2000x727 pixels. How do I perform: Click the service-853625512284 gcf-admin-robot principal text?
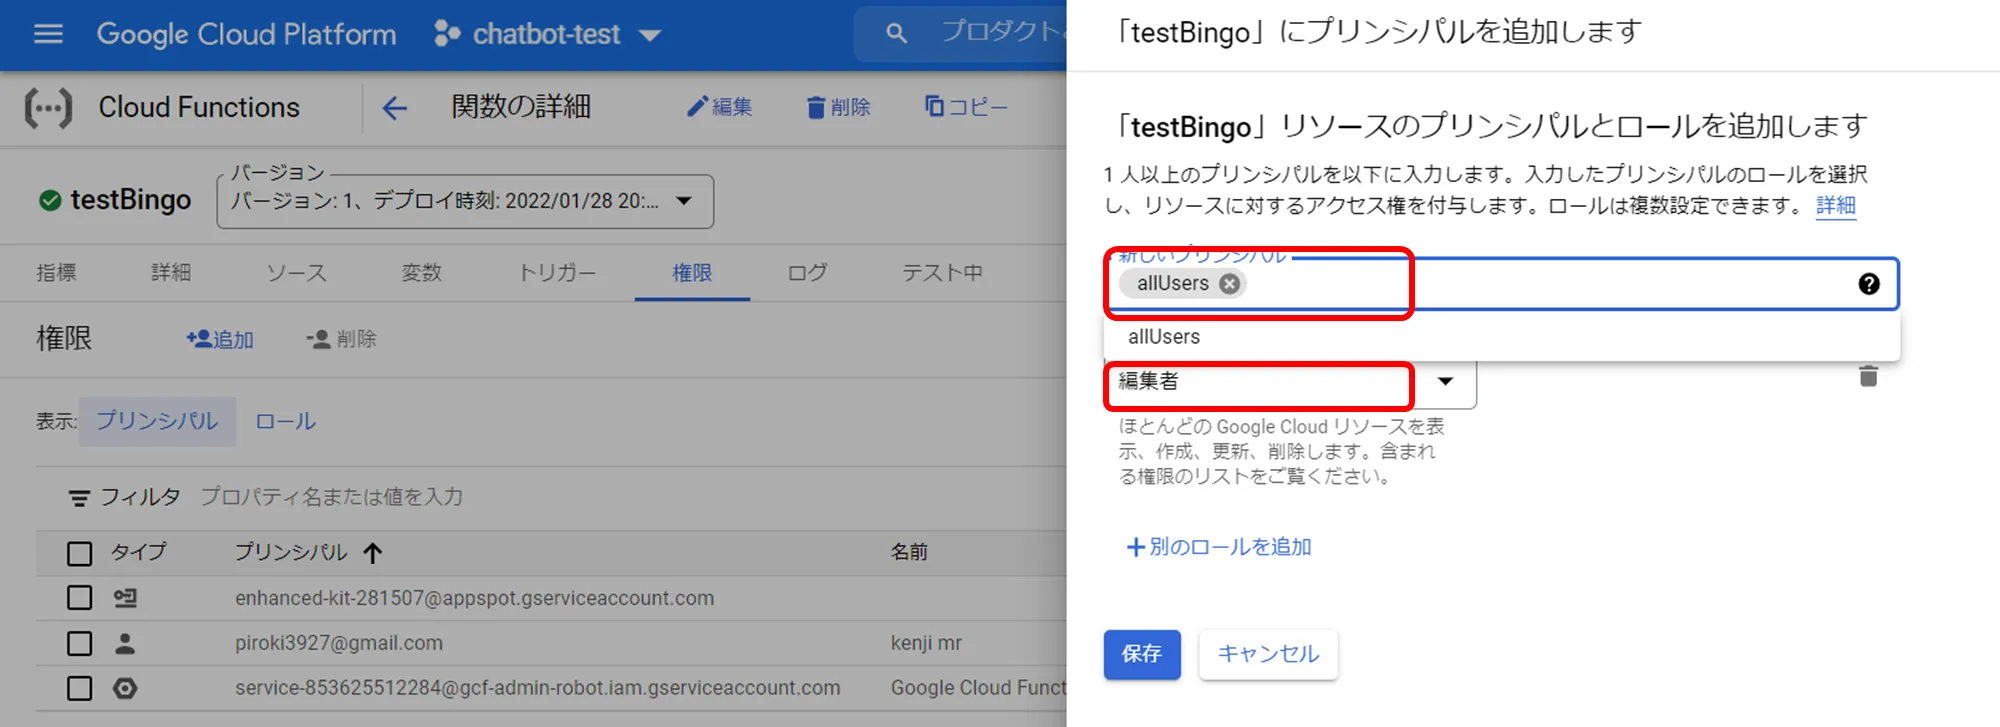point(537,688)
